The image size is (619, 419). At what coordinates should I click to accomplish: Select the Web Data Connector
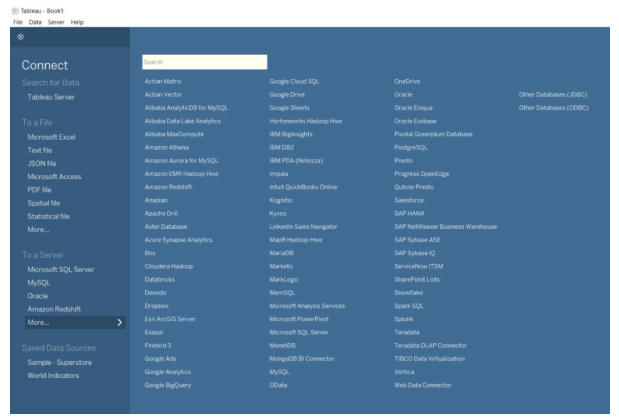(x=422, y=385)
